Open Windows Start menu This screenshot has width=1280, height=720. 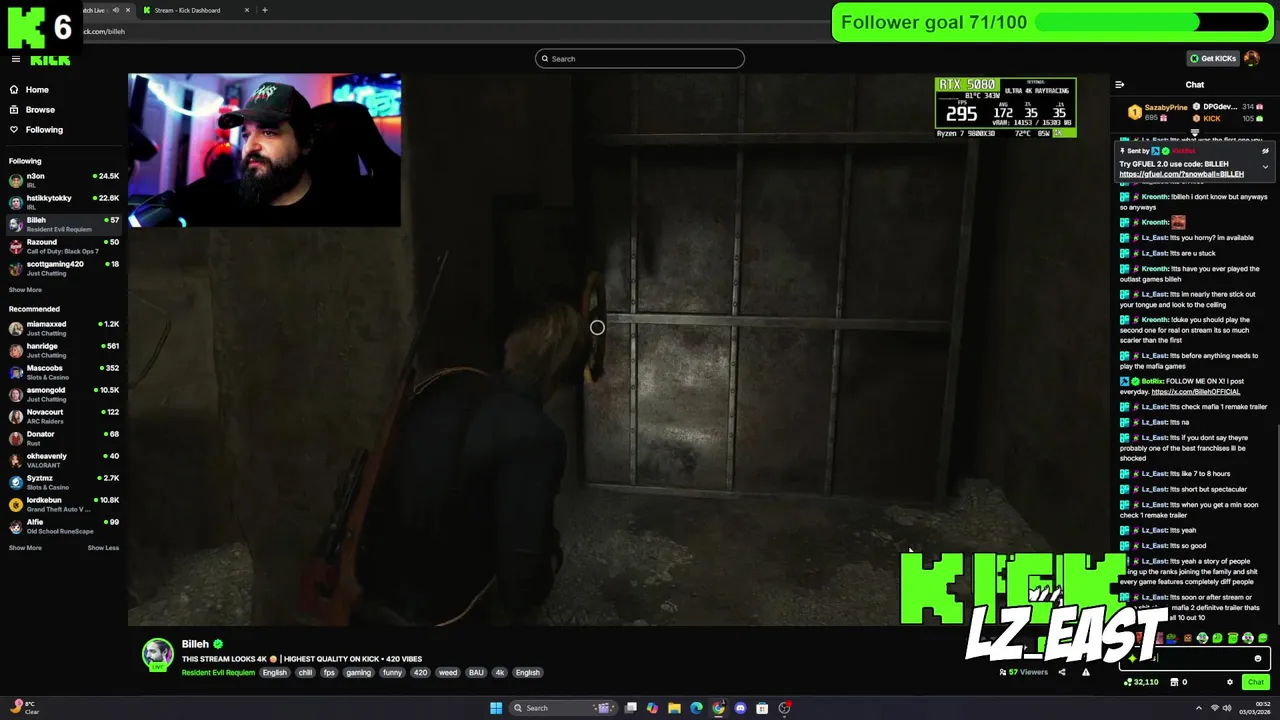496,708
